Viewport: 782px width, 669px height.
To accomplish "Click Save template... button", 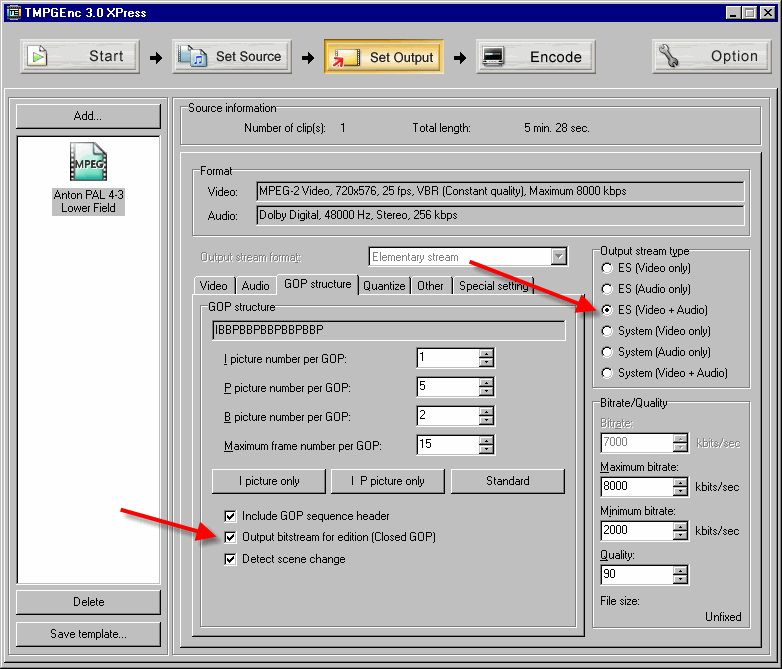I will pyautogui.click(x=88, y=634).
